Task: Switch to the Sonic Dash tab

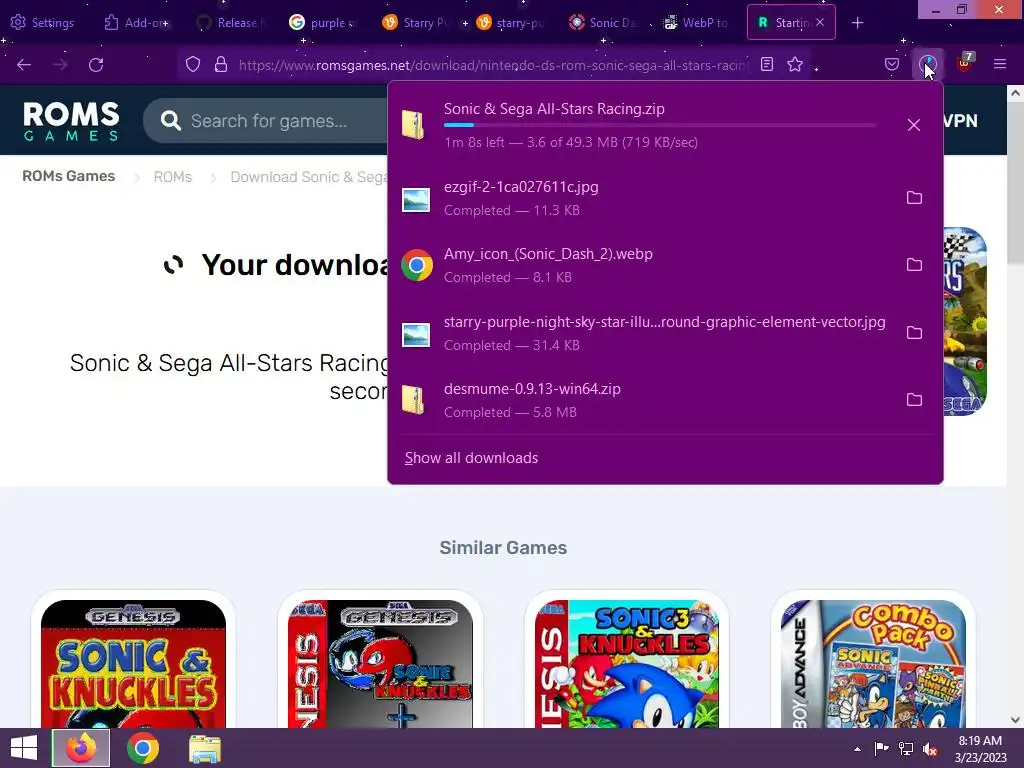Action: pyautogui.click(x=603, y=23)
